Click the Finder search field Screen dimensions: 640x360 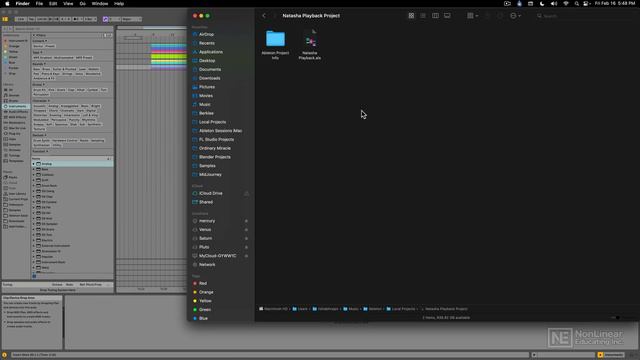584,16
